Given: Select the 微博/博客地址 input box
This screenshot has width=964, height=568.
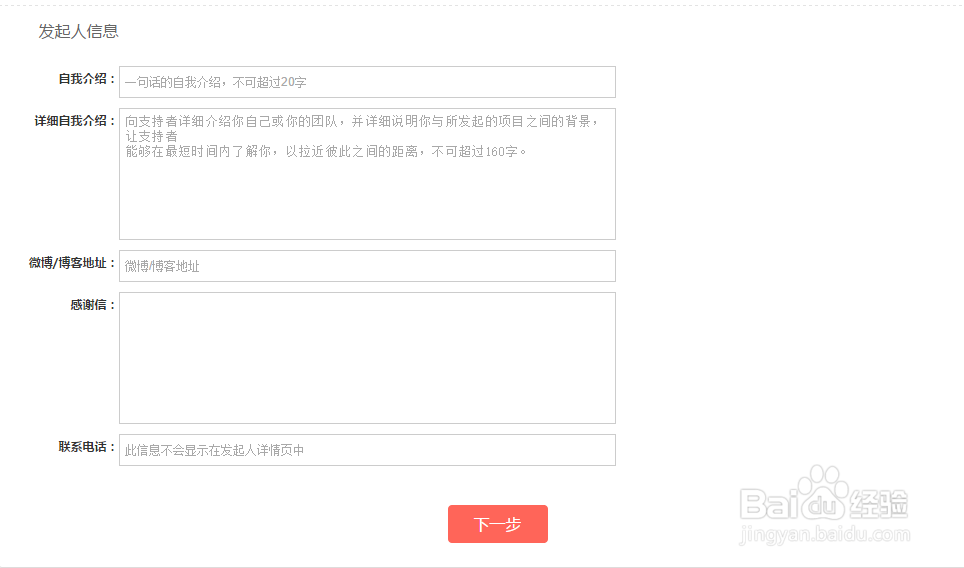Looking at the screenshot, I should 367,266.
